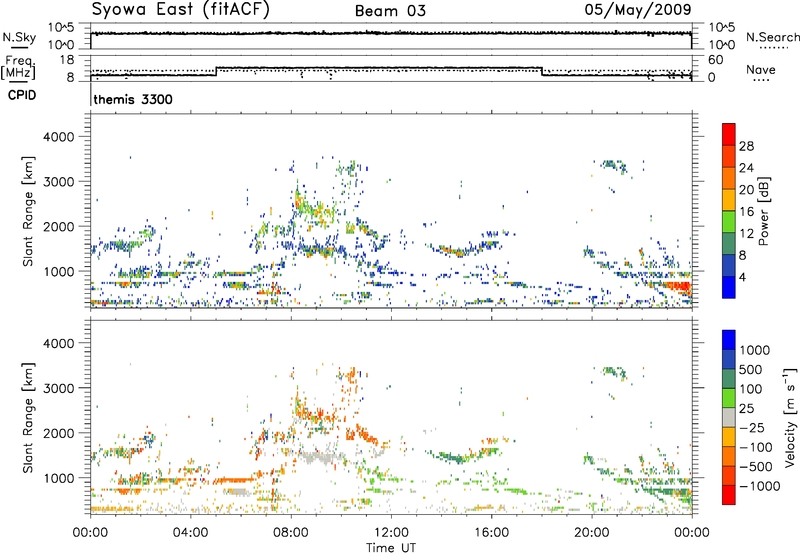This screenshot has height=554, width=800.
Task: Click the solid line sample under 'N.Sky'
Action: click(19, 47)
